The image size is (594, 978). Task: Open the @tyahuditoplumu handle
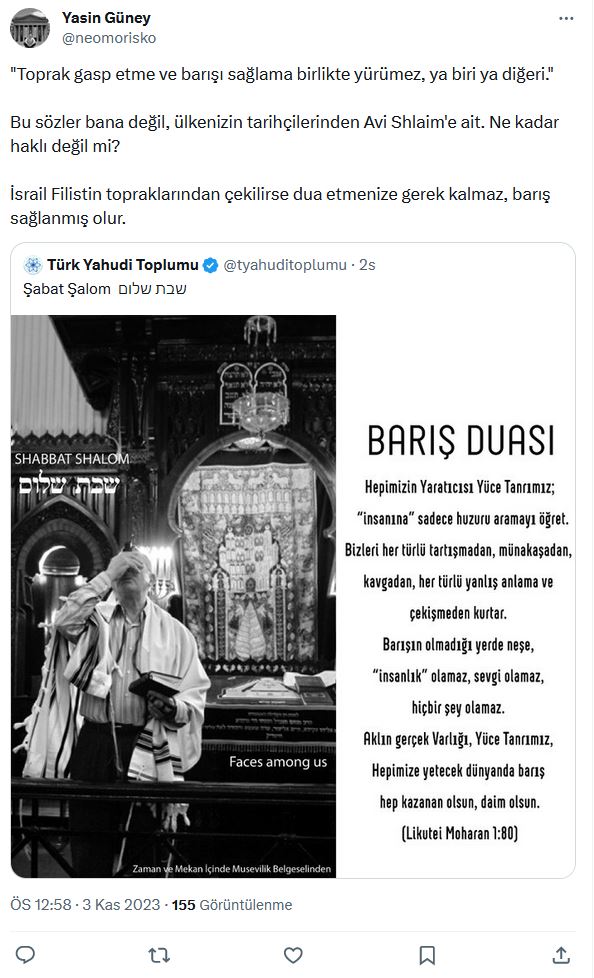point(285,265)
